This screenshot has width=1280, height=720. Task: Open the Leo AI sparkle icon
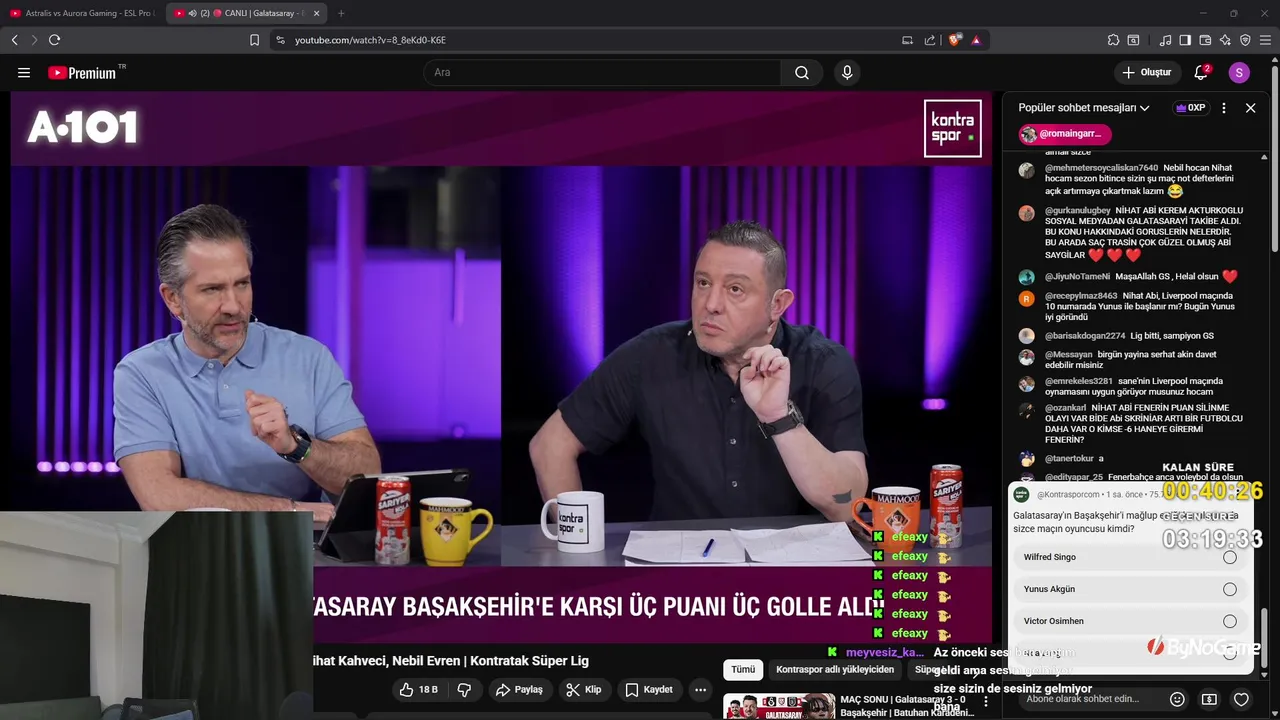[x=1225, y=40]
